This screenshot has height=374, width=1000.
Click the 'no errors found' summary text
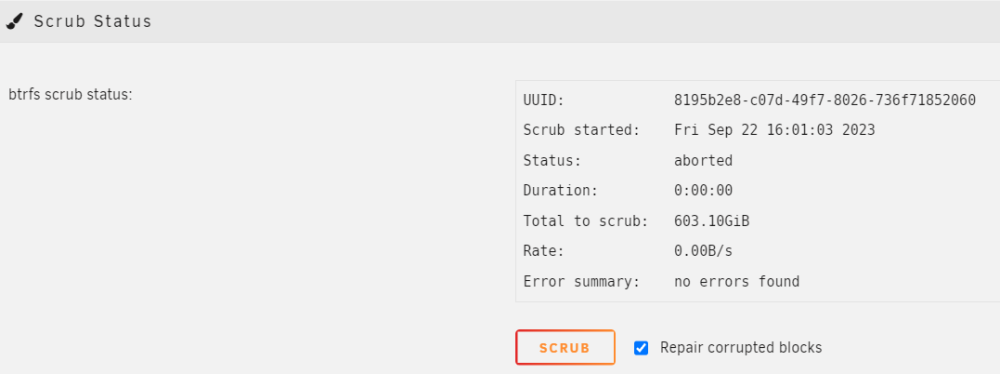pos(737,281)
